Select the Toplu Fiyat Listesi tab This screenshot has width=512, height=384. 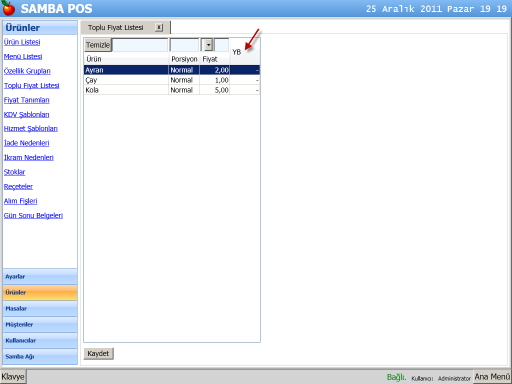116,27
